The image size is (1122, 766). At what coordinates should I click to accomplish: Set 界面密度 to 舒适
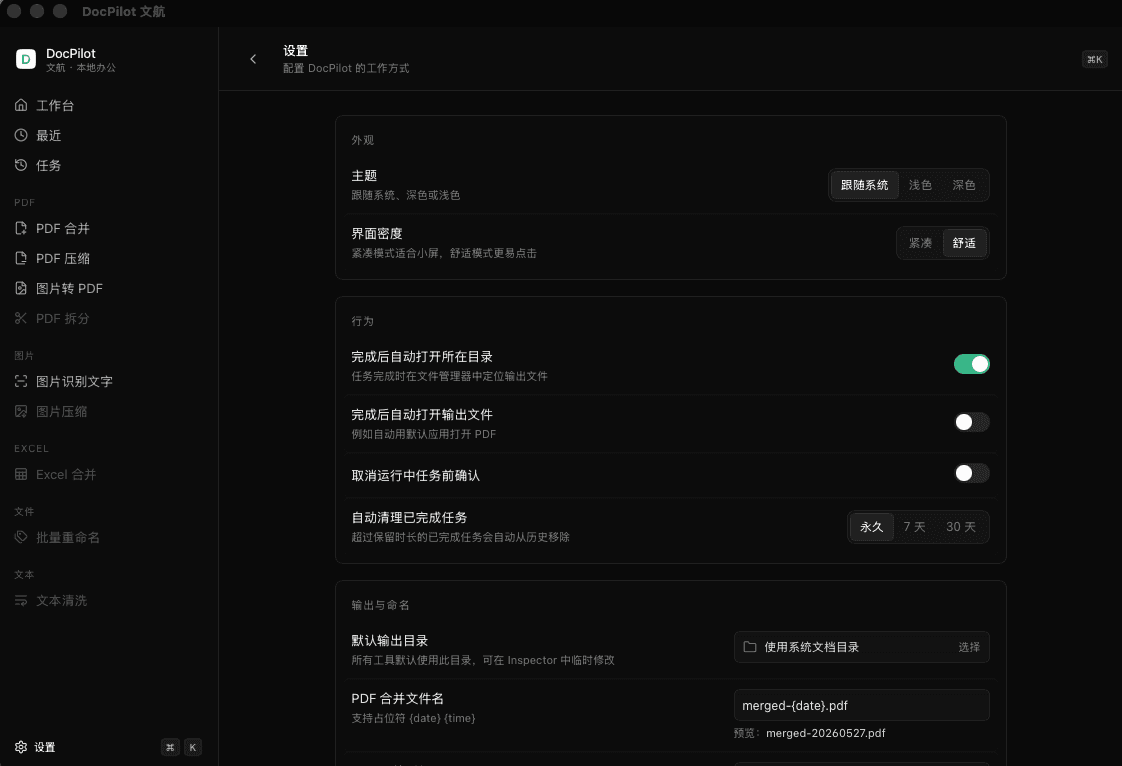[964, 243]
